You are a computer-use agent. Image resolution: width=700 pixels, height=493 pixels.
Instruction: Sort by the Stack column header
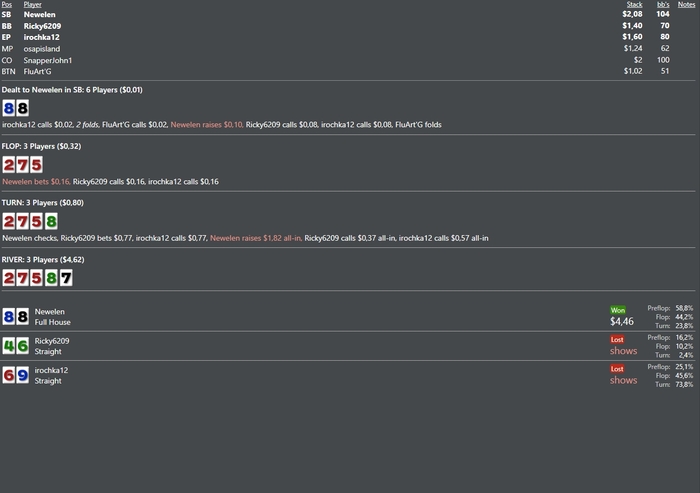(x=634, y=4)
